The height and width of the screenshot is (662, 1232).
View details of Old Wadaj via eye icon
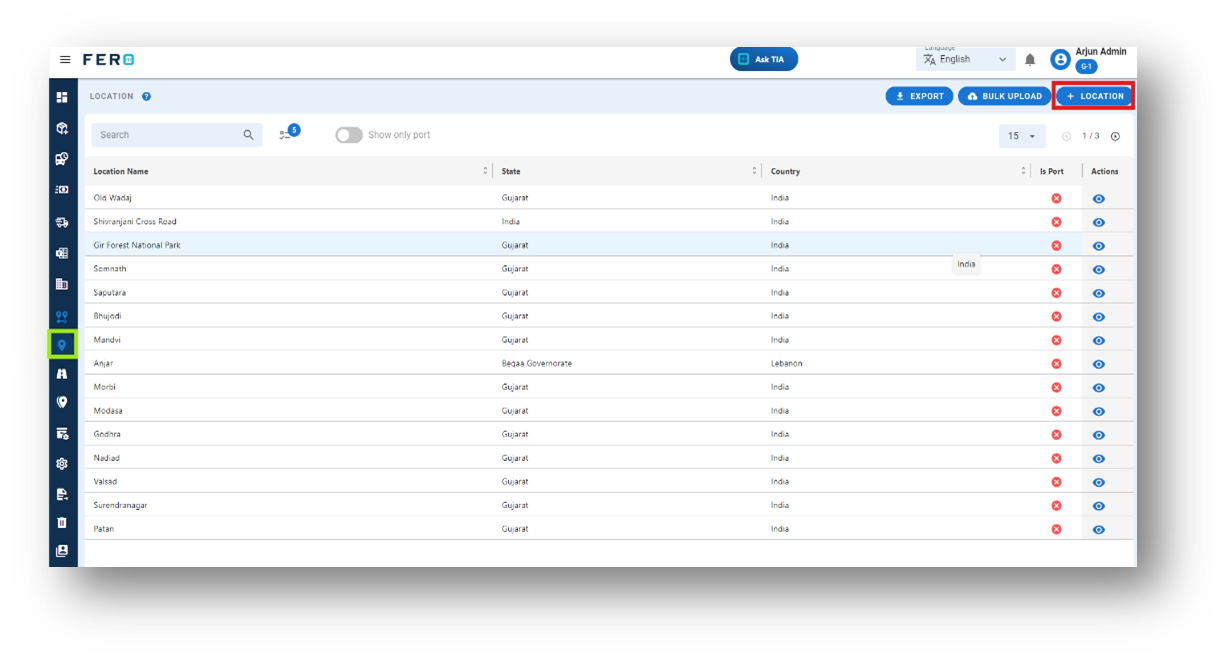pos(1099,199)
